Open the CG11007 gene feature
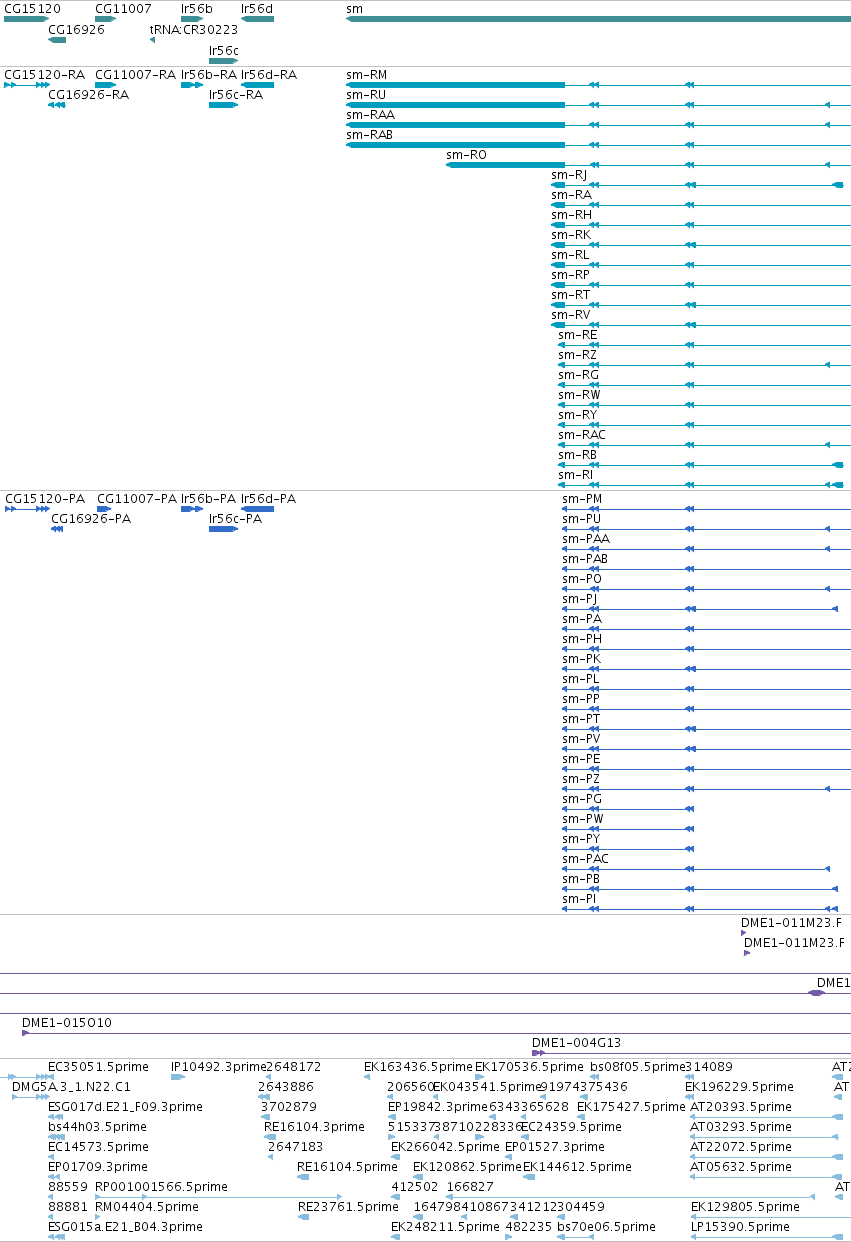The image size is (851, 1242). click(106, 19)
